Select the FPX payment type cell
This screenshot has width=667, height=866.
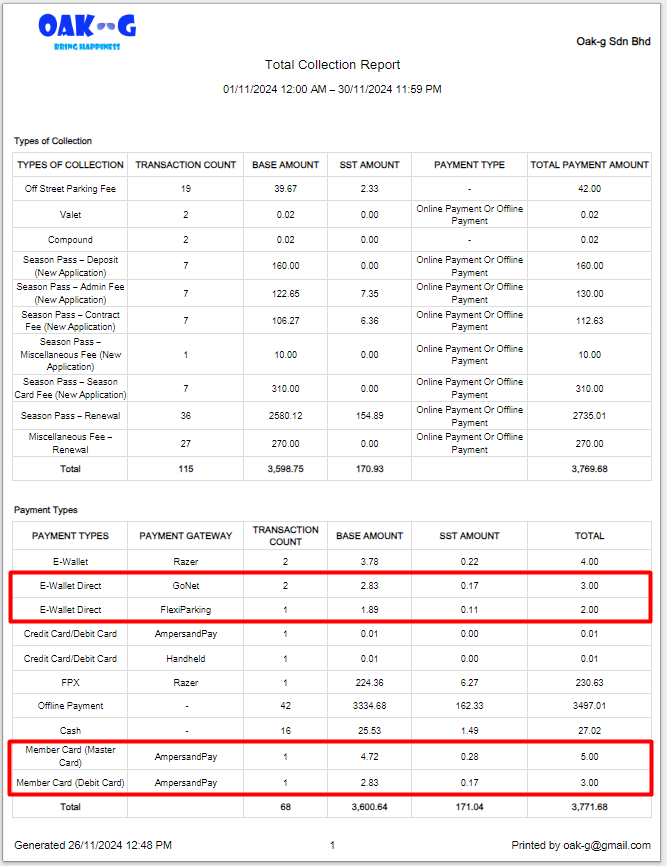(70, 683)
